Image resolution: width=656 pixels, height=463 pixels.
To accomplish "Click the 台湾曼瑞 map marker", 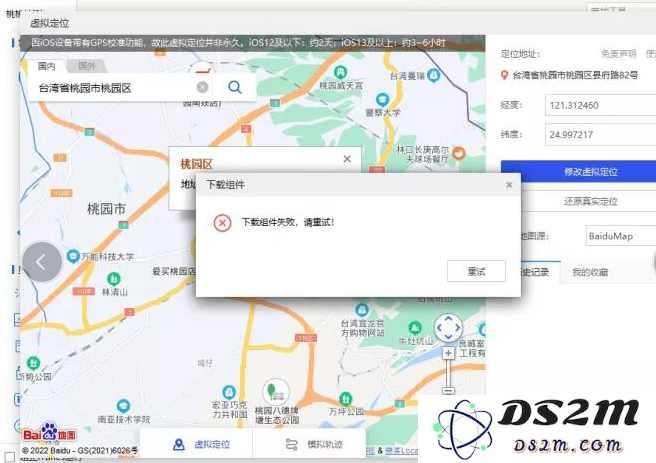I will (434, 75).
